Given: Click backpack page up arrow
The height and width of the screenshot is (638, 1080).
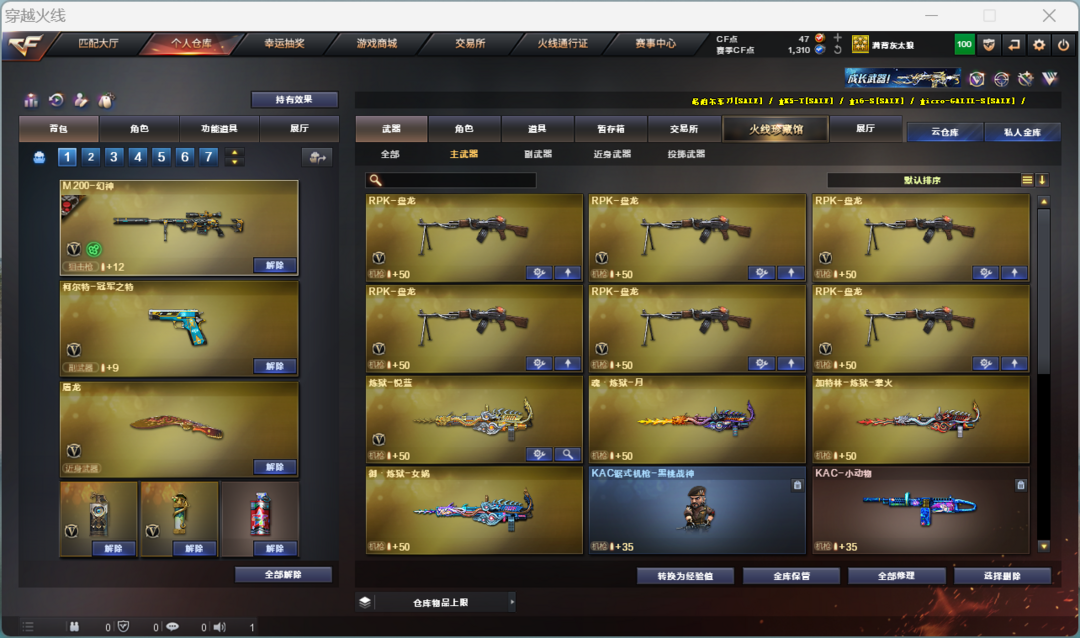Looking at the screenshot, I should [x=235, y=152].
